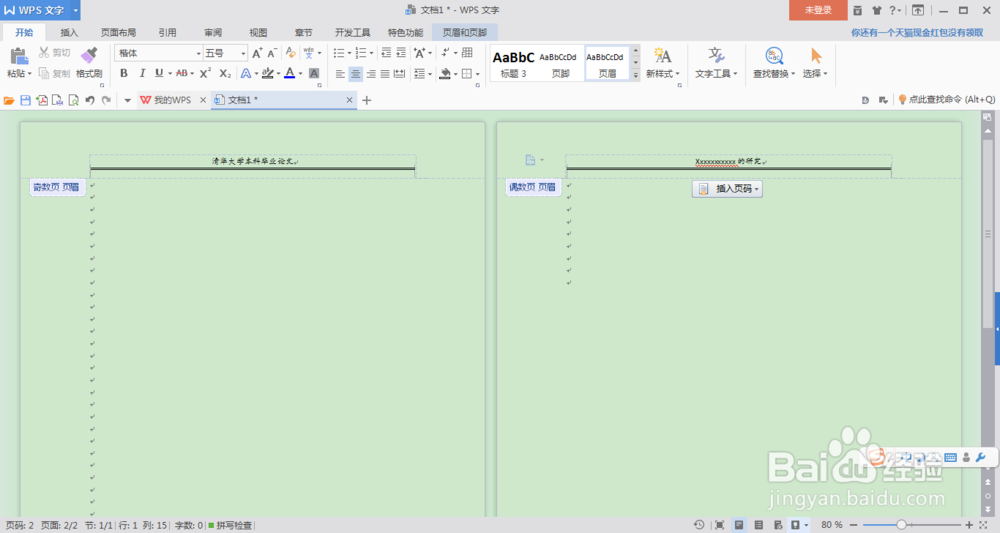The height and width of the screenshot is (533, 1000).
Task: Click the odd page header text
Action: click(253, 161)
